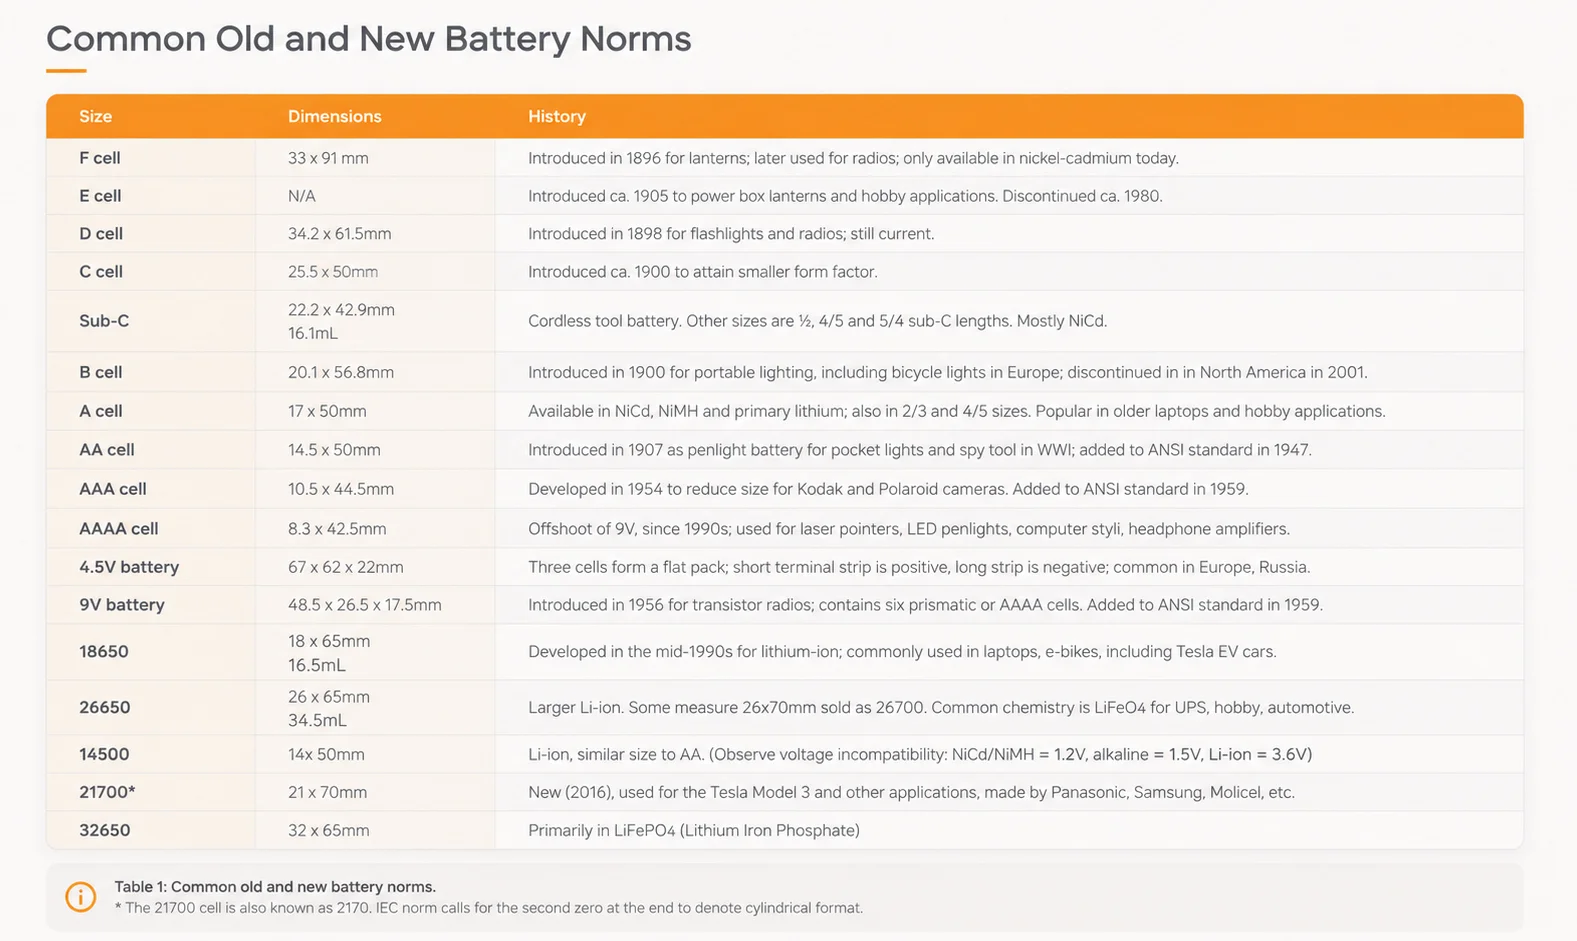
Task: Select the 18650 size label
Action: [x=104, y=652]
